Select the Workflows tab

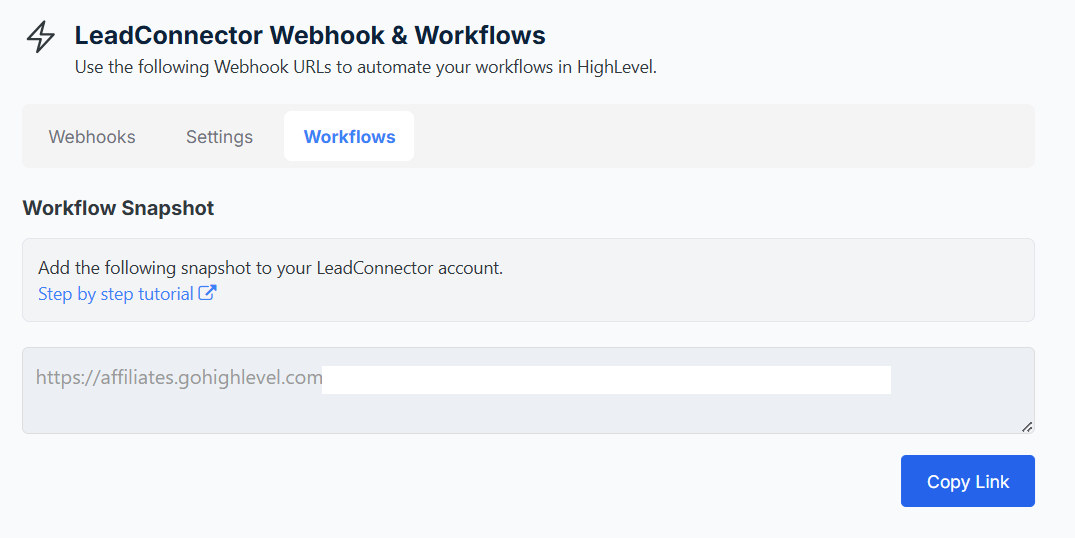tap(349, 137)
